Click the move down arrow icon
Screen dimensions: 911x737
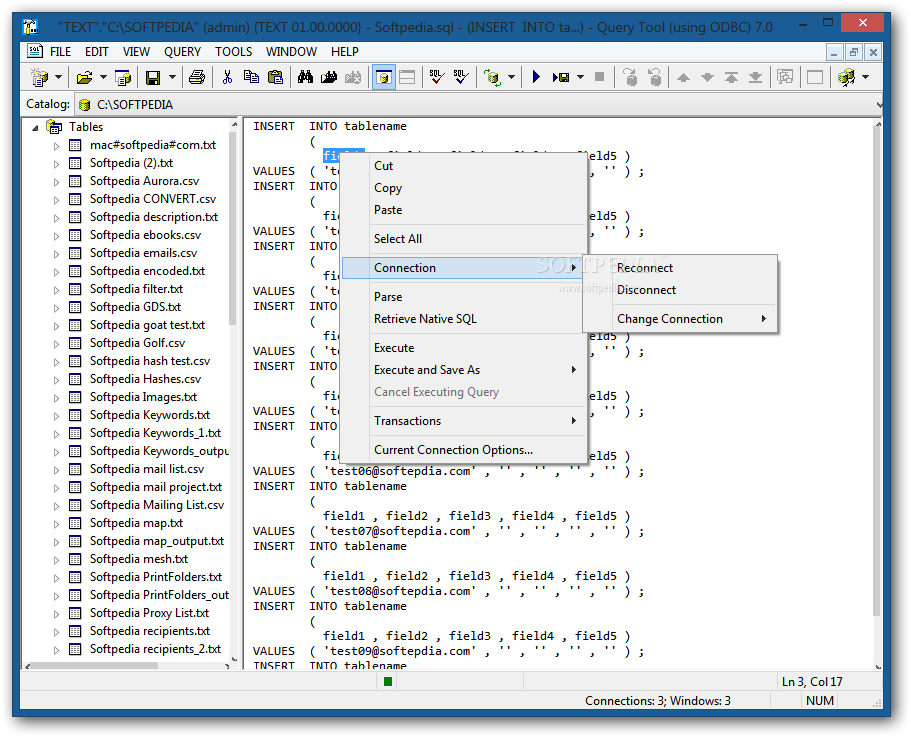(707, 77)
